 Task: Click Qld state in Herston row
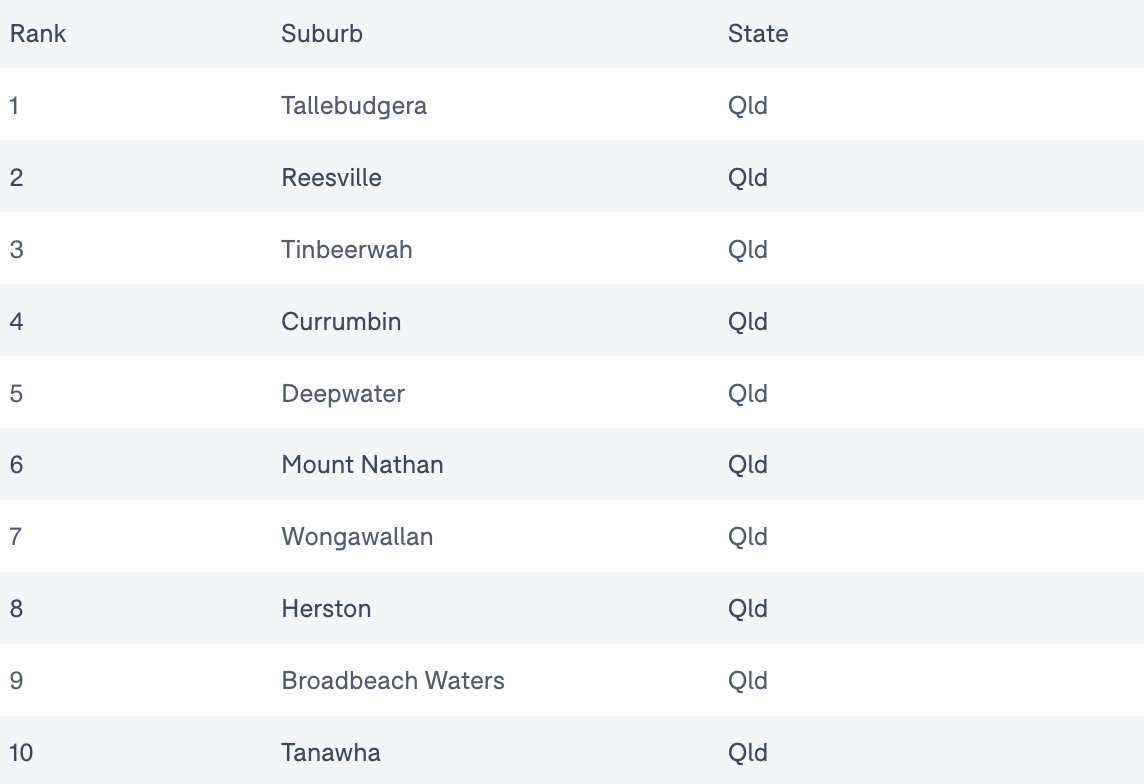(747, 609)
